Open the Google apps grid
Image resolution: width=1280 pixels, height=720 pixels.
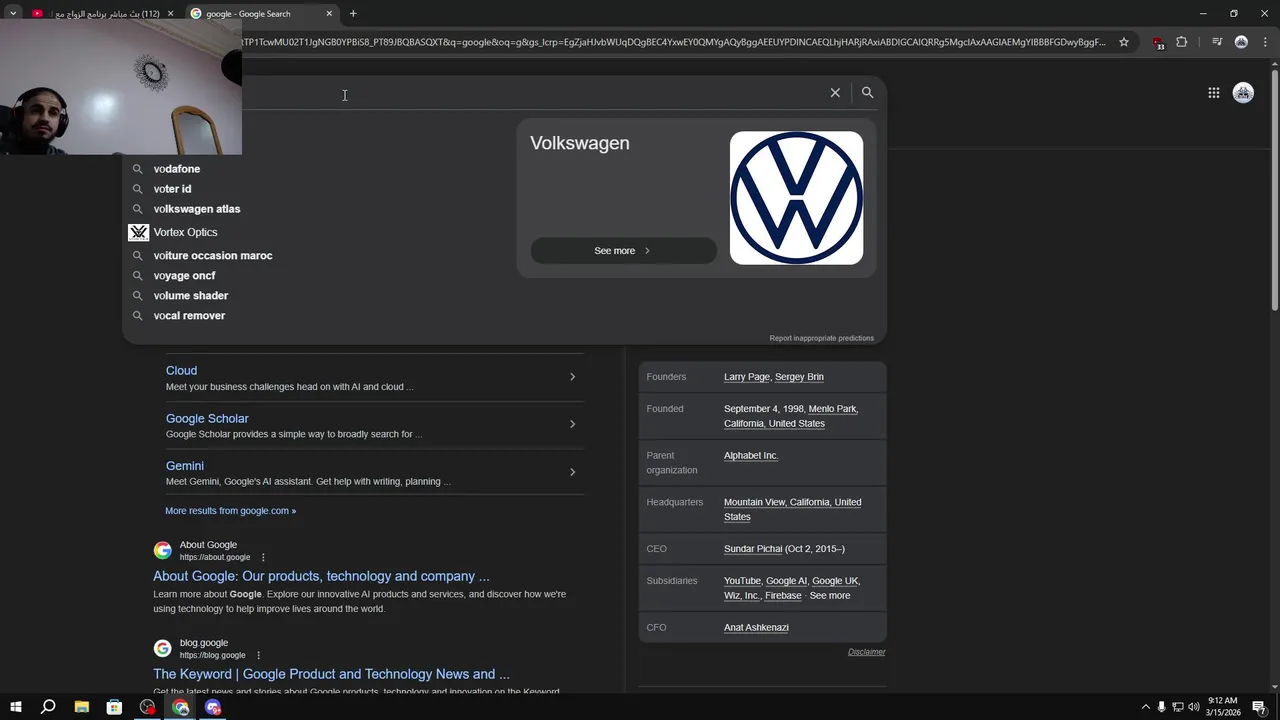point(1213,93)
